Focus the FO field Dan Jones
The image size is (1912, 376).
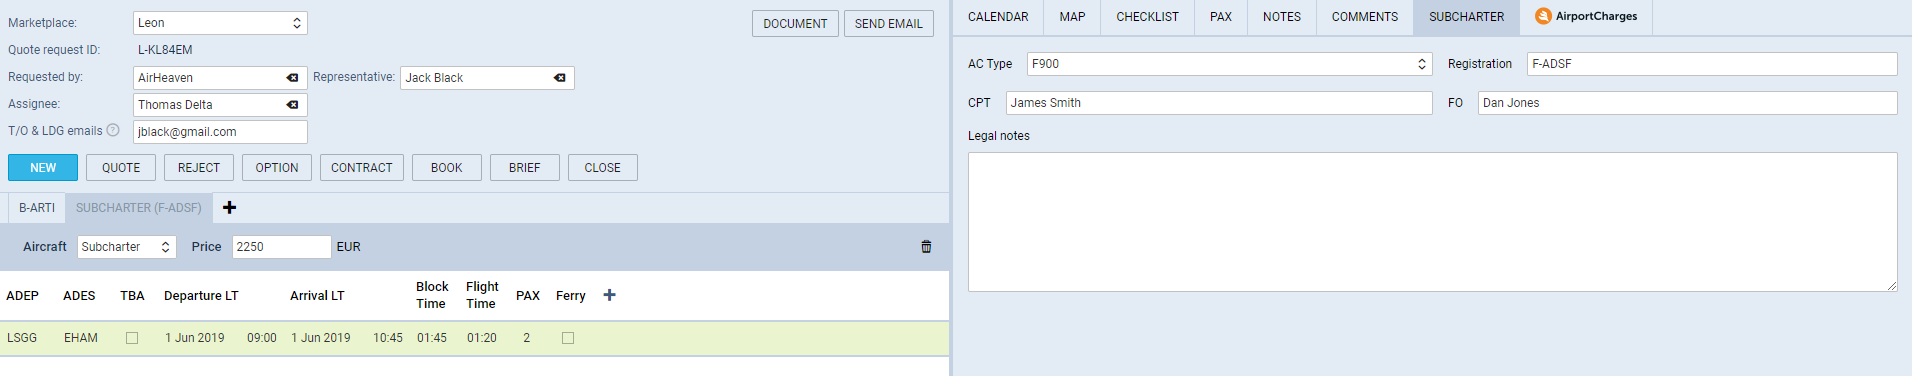[x=1688, y=103]
